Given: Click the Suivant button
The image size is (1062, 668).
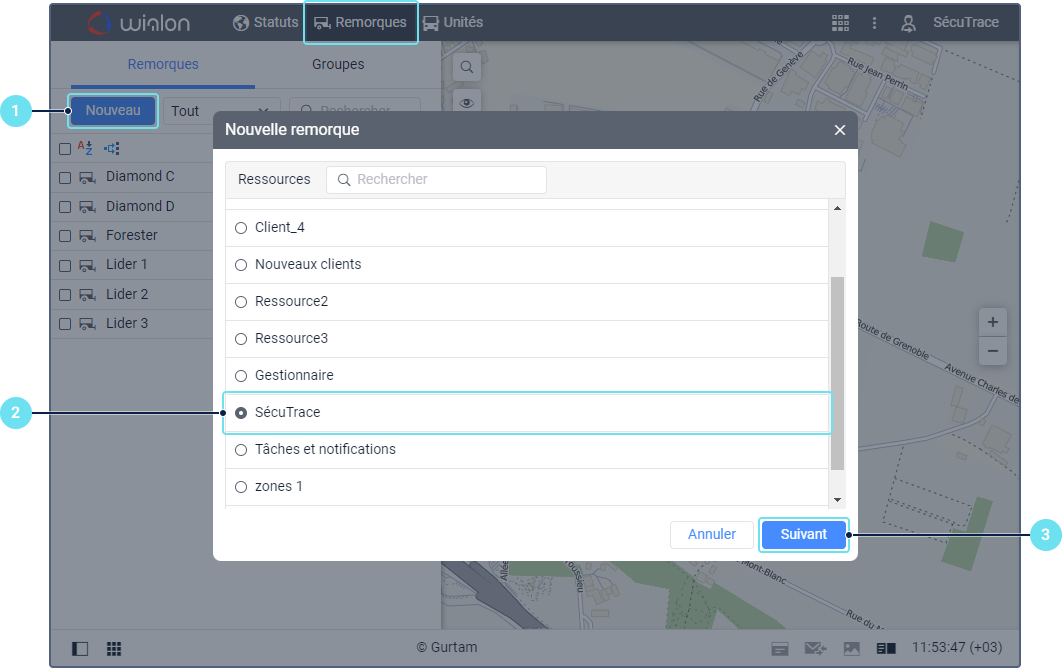Looking at the screenshot, I should pos(803,534).
